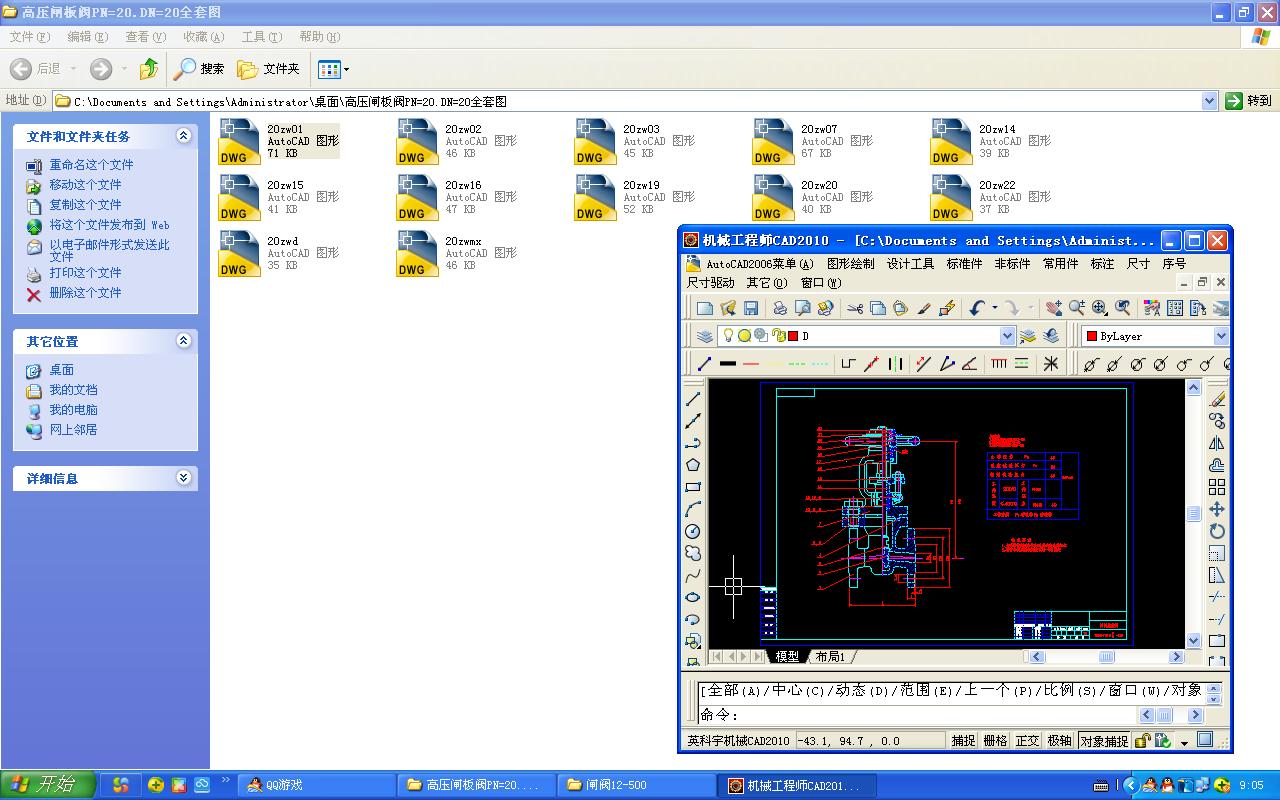Toggle 对象捕捉 object snap in status bar
The height and width of the screenshot is (800, 1280).
(x=1104, y=741)
